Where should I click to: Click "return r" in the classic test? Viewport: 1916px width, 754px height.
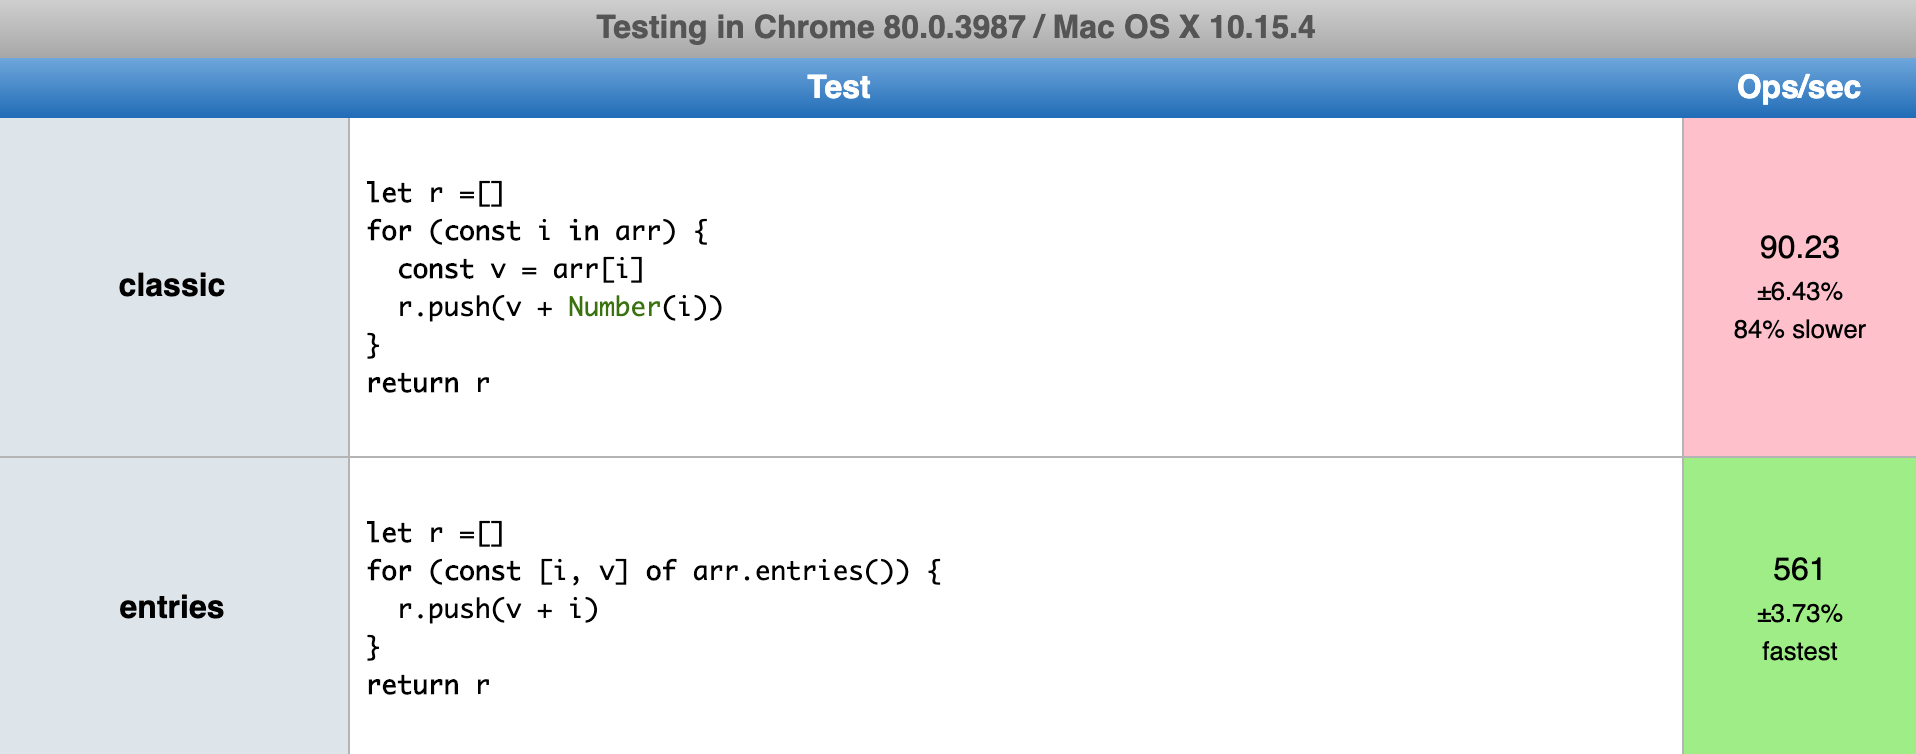pyautogui.click(x=428, y=383)
